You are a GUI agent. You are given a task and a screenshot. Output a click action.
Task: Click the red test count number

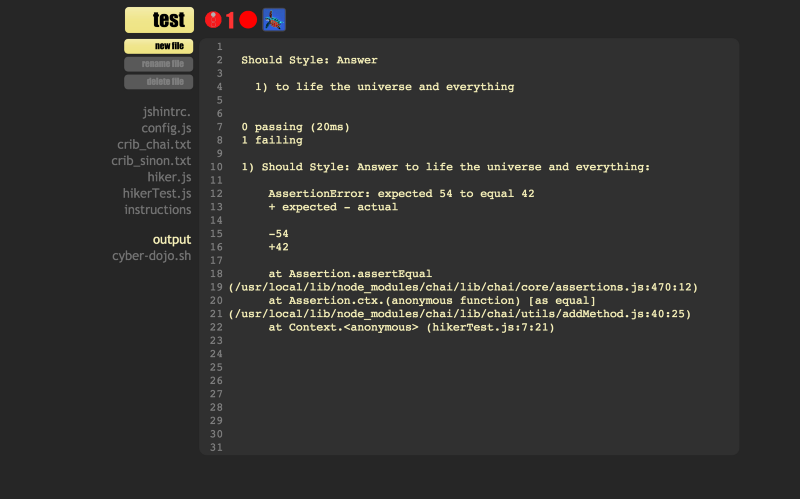(230, 20)
